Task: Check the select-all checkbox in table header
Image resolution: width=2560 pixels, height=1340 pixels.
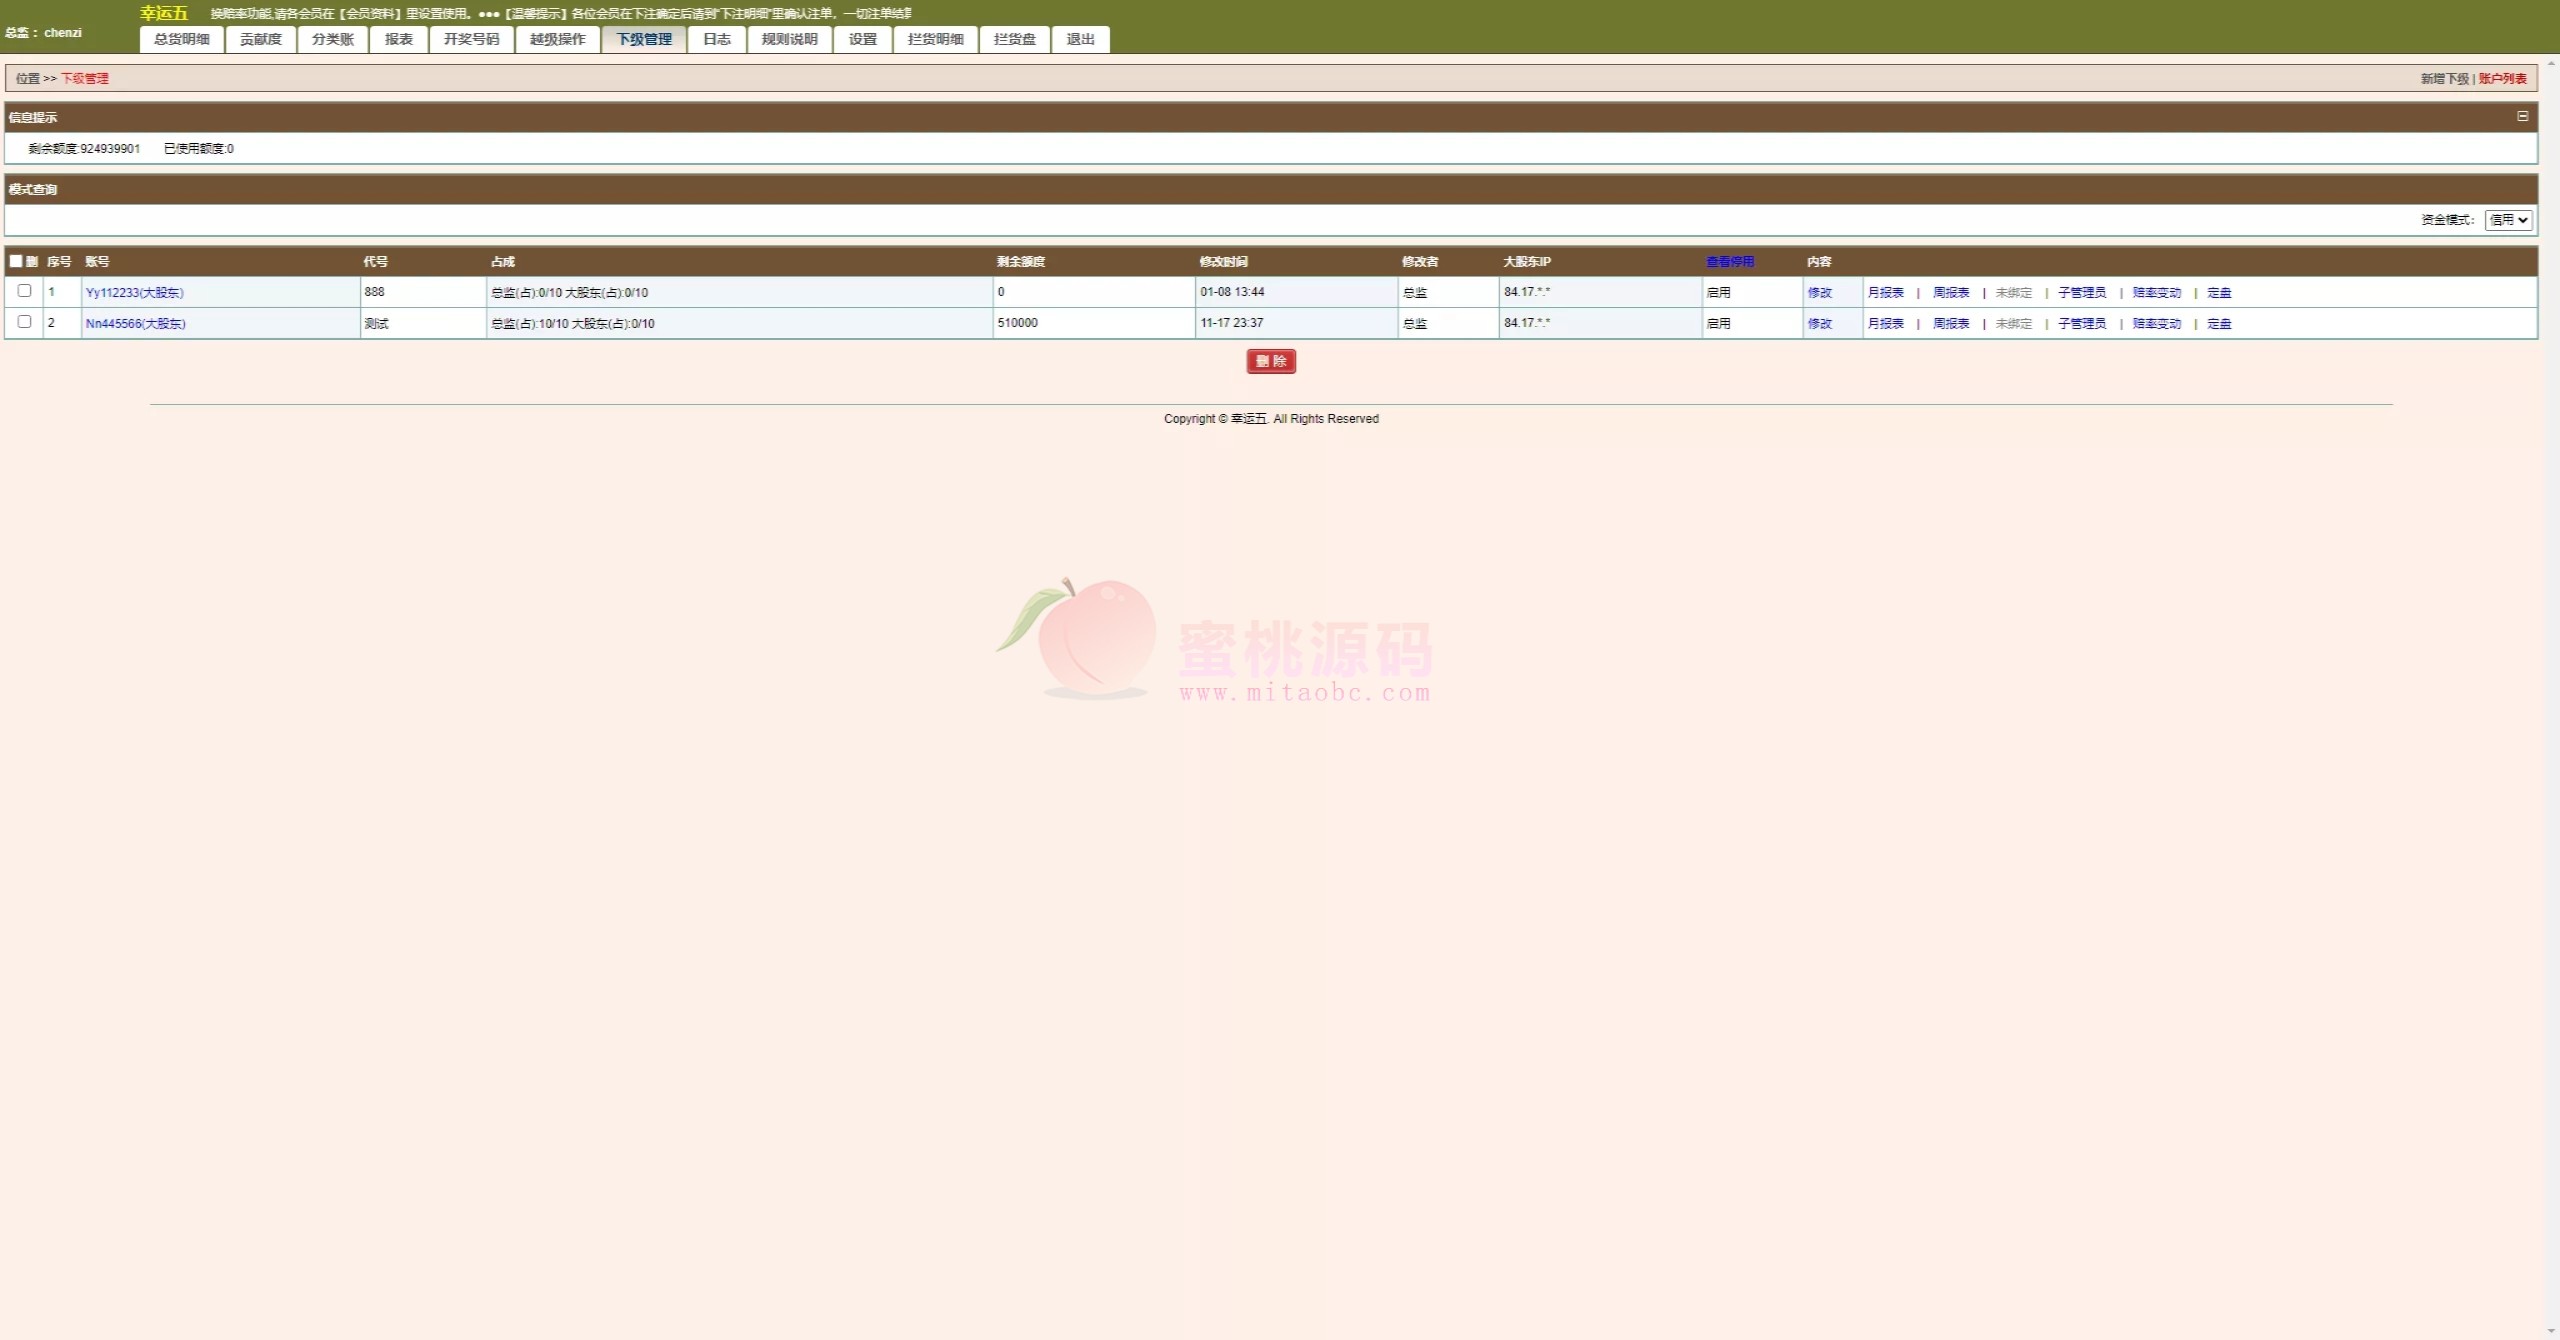Action: 16,261
